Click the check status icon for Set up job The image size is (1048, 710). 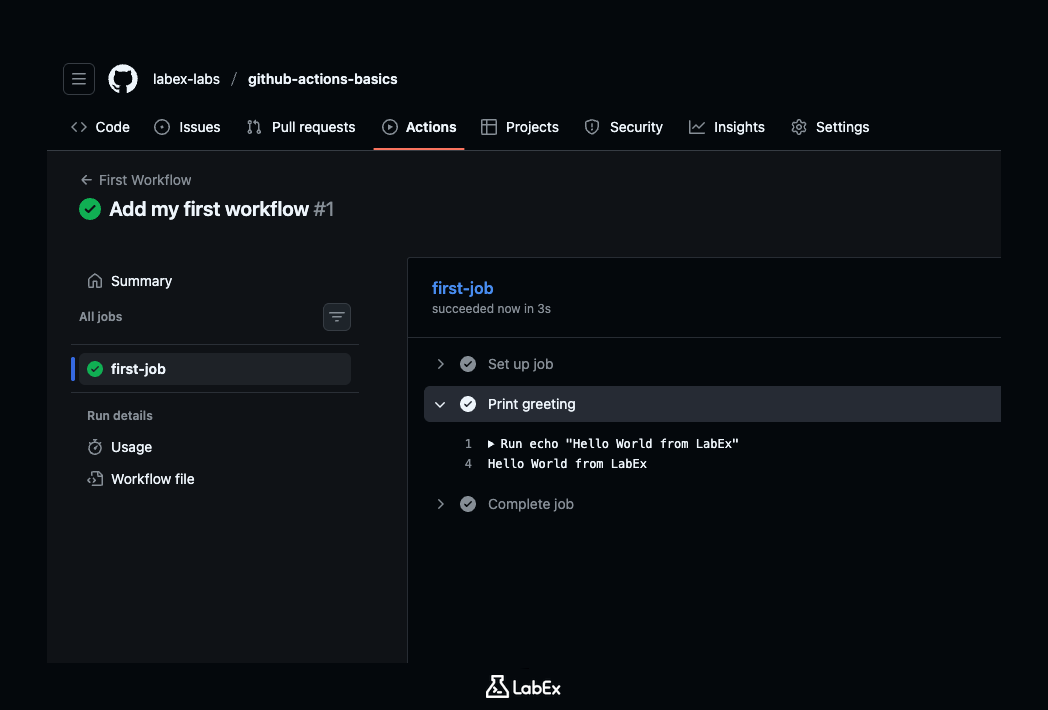[x=468, y=364]
